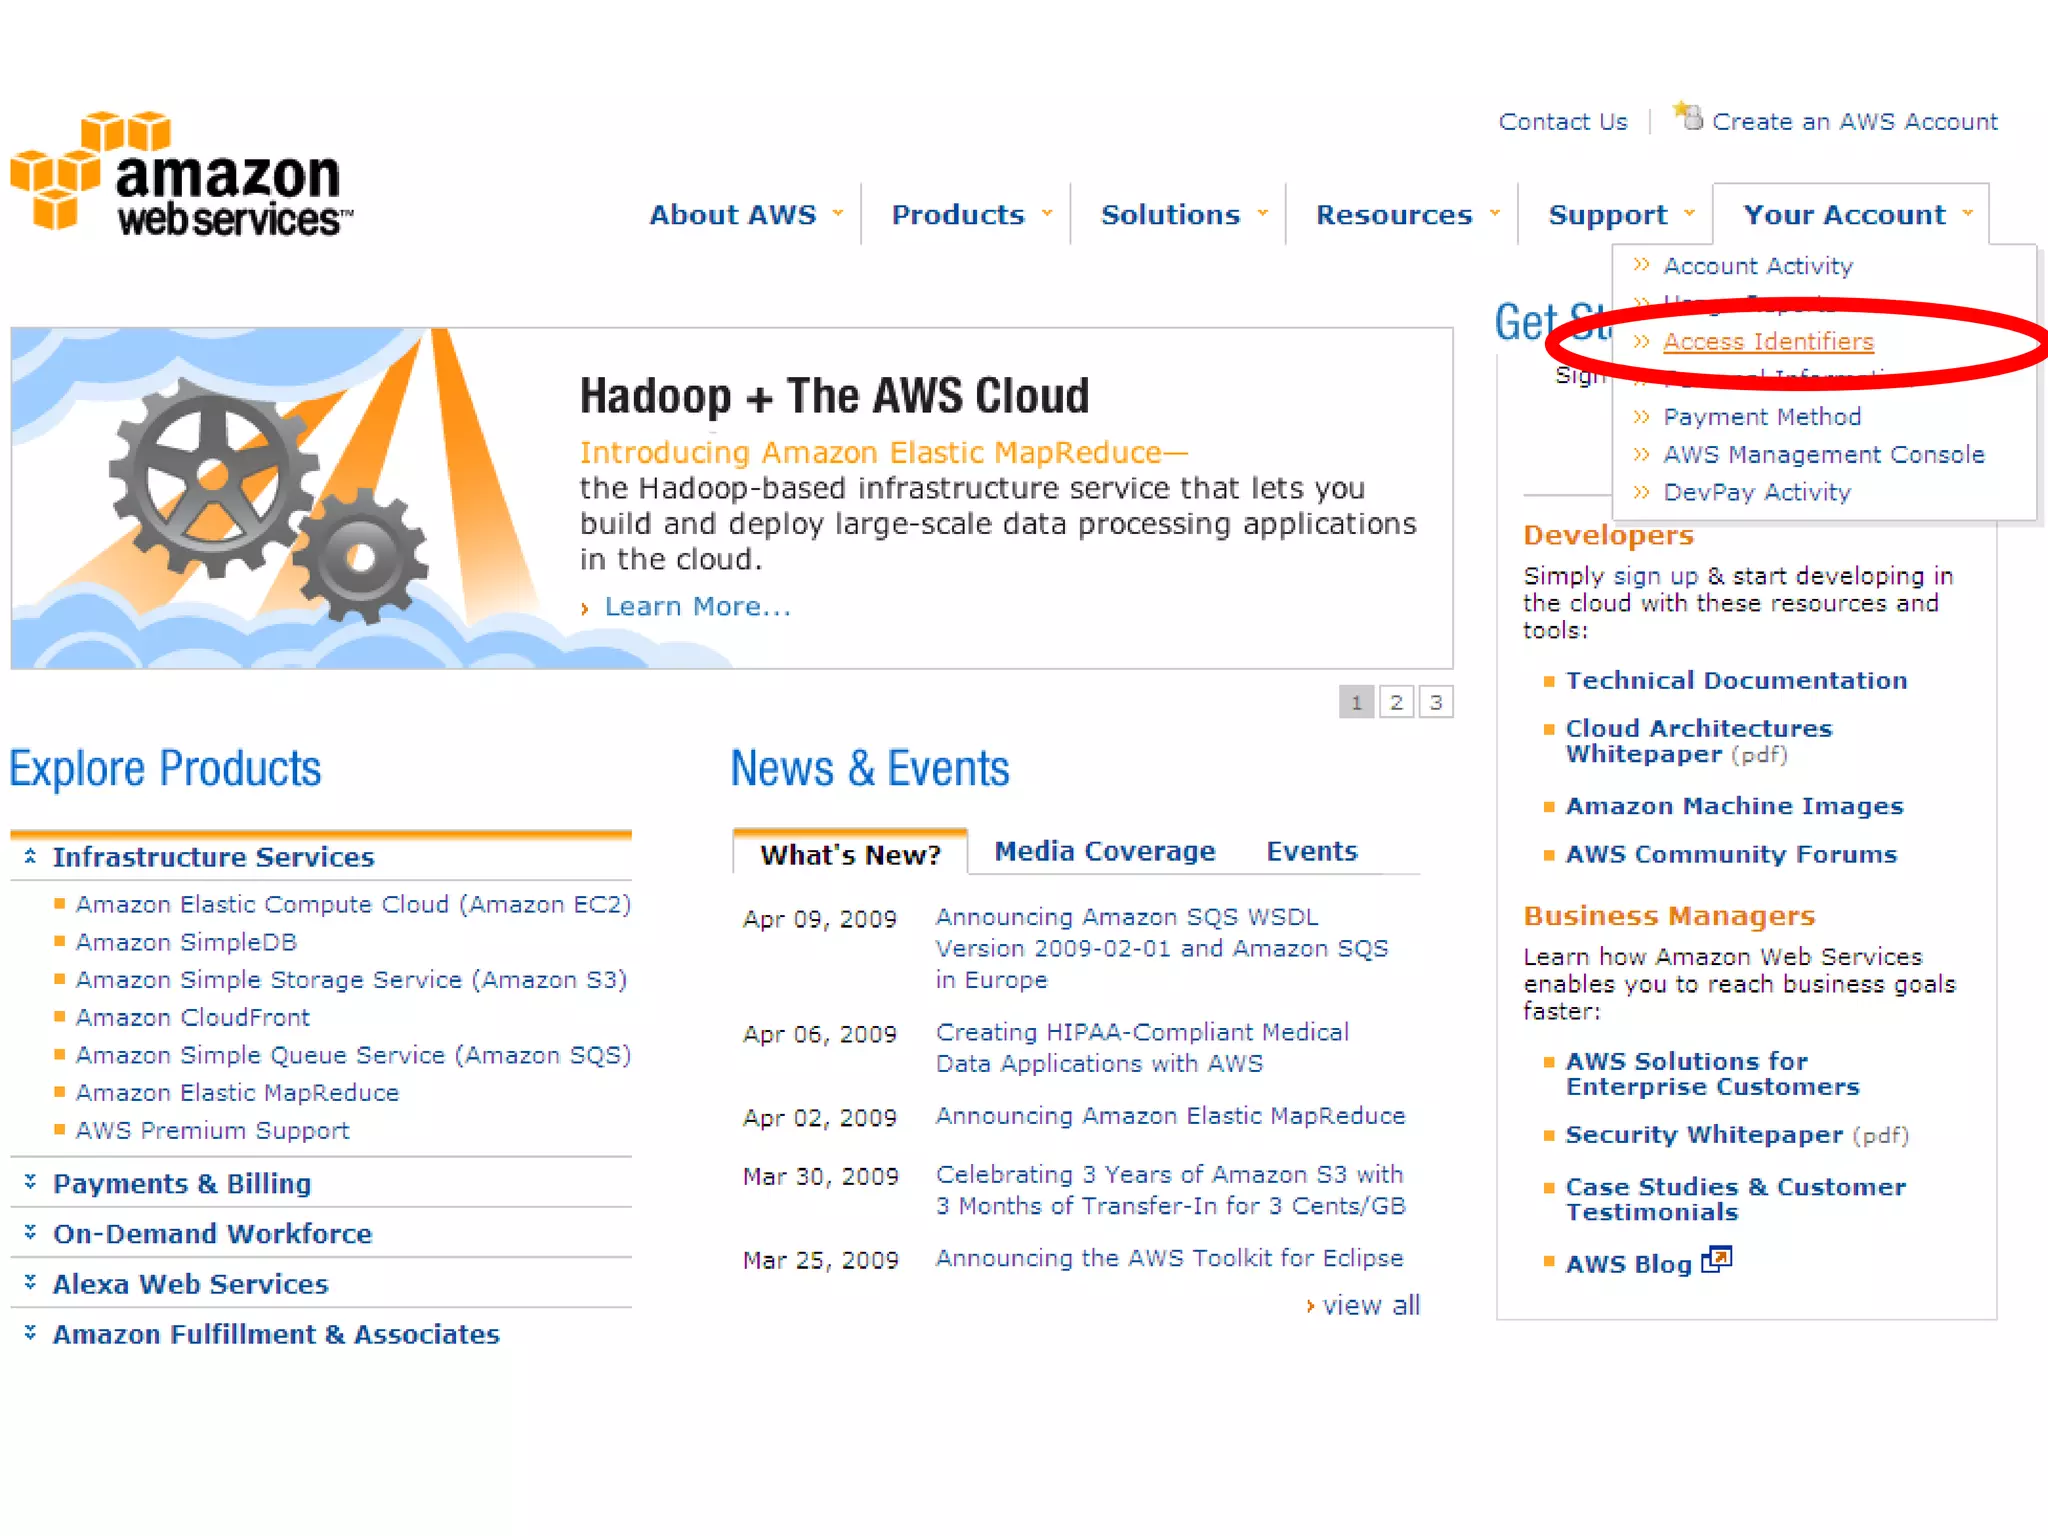Open Amazon Simple Queue Service (Amazon SQS)
Image resolution: width=2048 pixels, height=1536 pixels.
click(x=353, y=1055)
